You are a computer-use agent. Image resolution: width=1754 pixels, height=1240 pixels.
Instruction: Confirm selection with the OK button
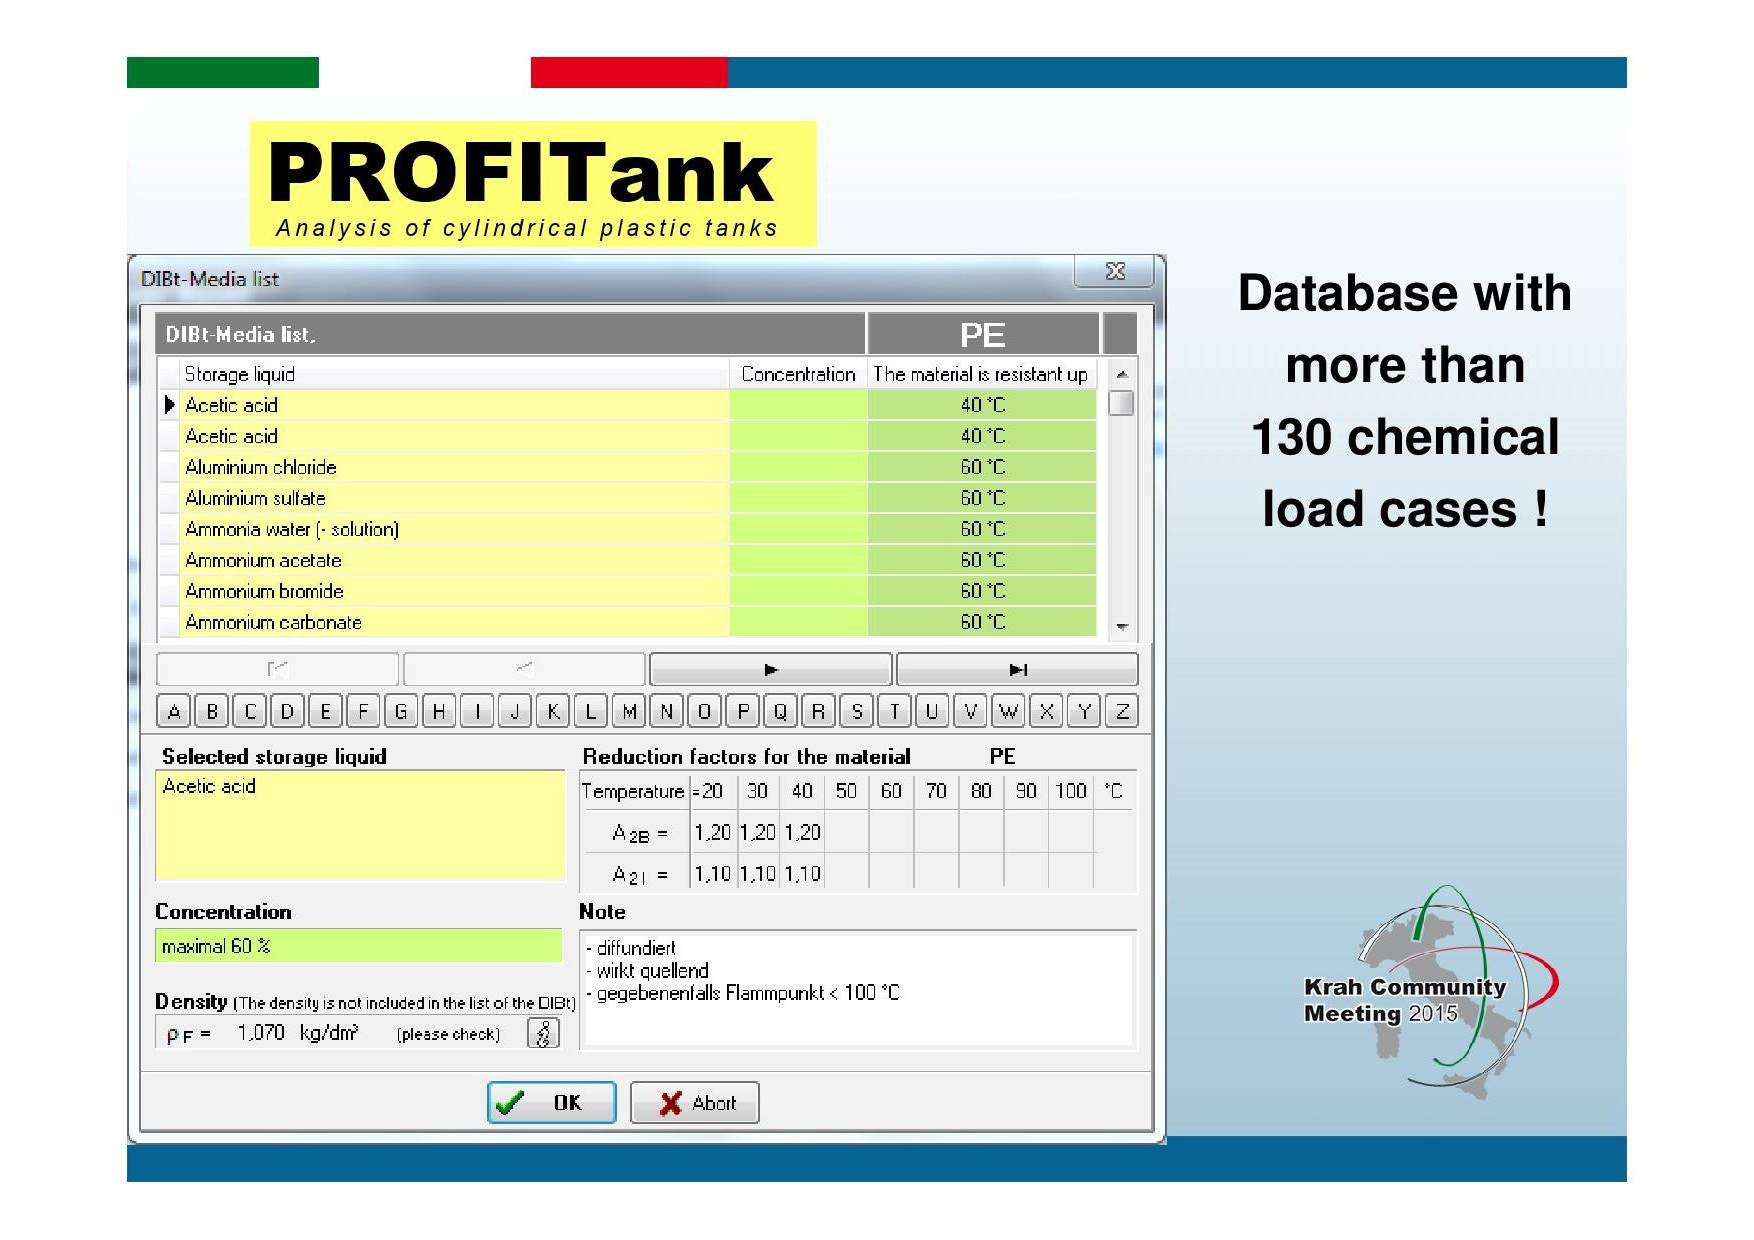[x=551, y=1102]
